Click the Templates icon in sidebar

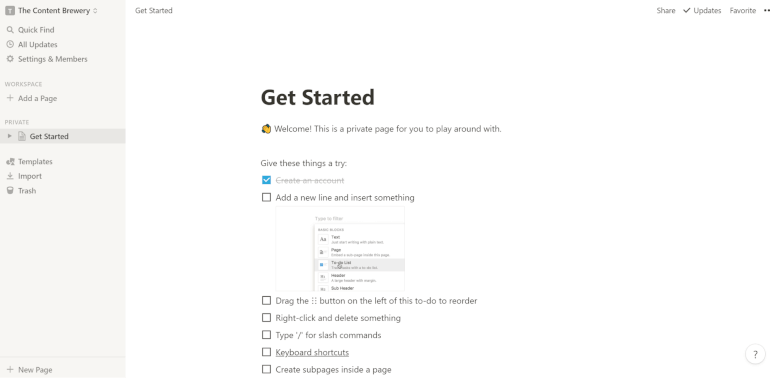(x=10, y=162)
